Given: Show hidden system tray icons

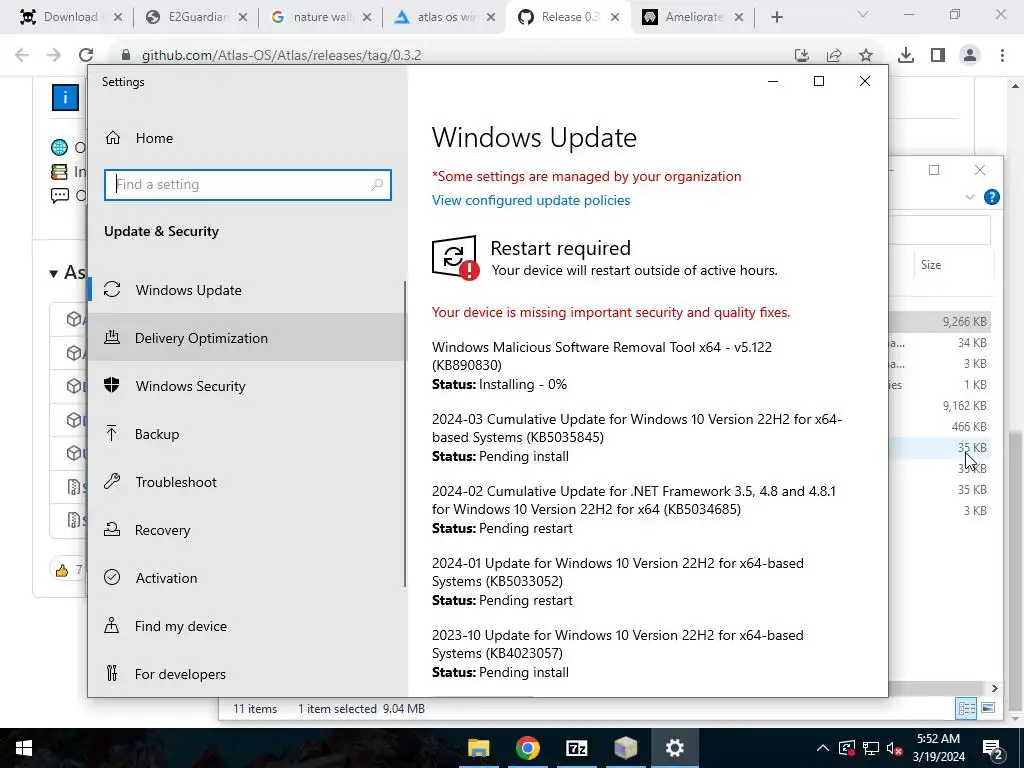Looking at the screenshot, I should click(x=823, y=748).
